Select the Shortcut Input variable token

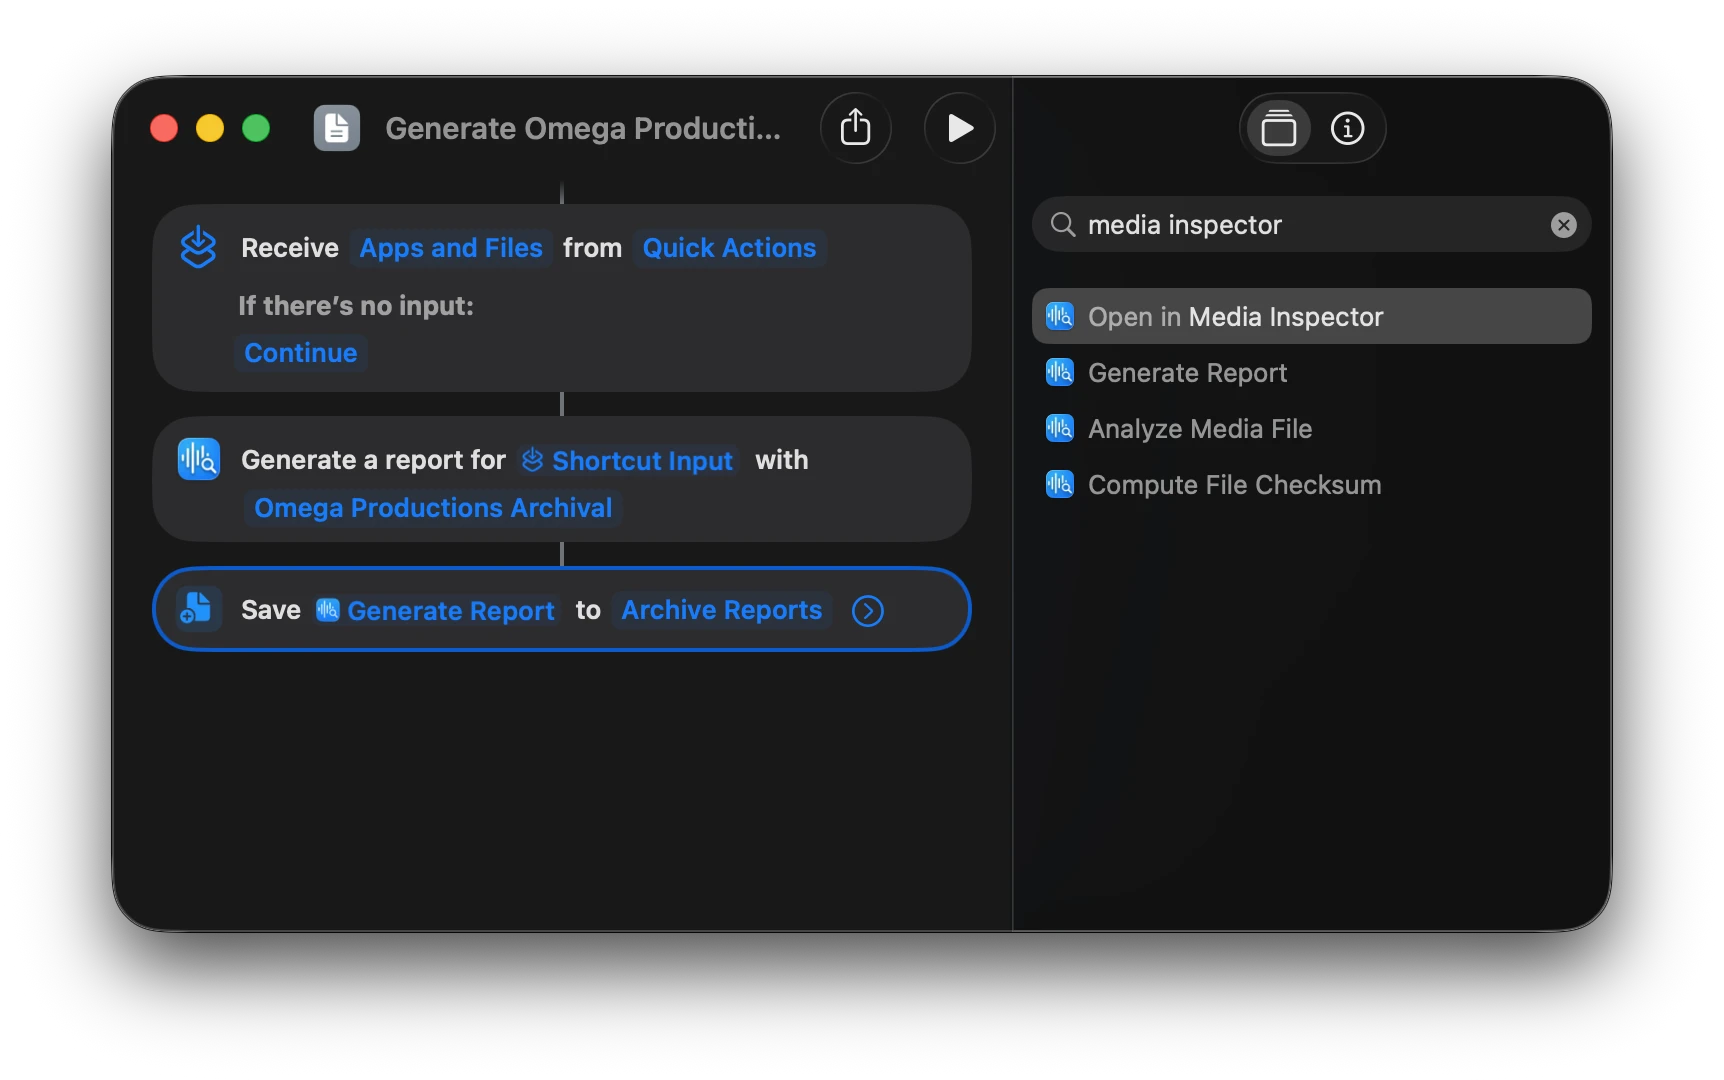628,460
